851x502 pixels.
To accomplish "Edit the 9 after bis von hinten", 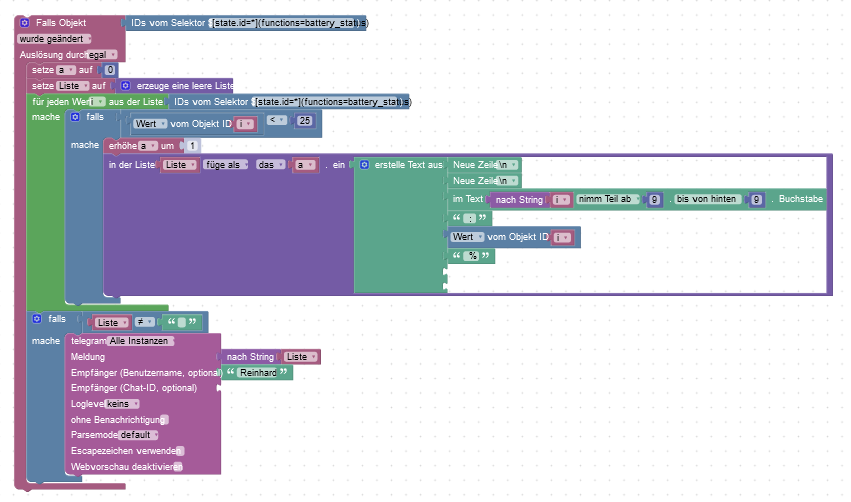I will click(755, 200).
